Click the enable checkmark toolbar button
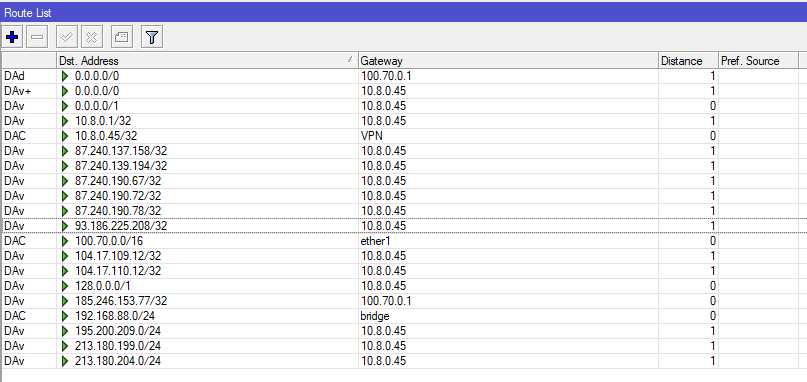 [x=67, y=37]
